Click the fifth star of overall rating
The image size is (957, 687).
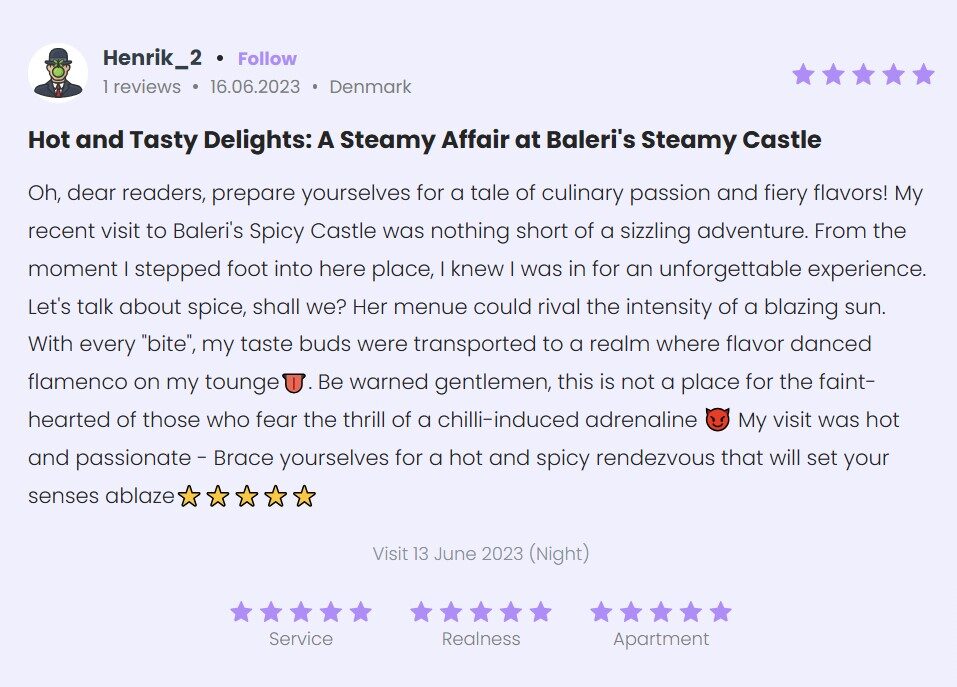click(x=923, y=74)
